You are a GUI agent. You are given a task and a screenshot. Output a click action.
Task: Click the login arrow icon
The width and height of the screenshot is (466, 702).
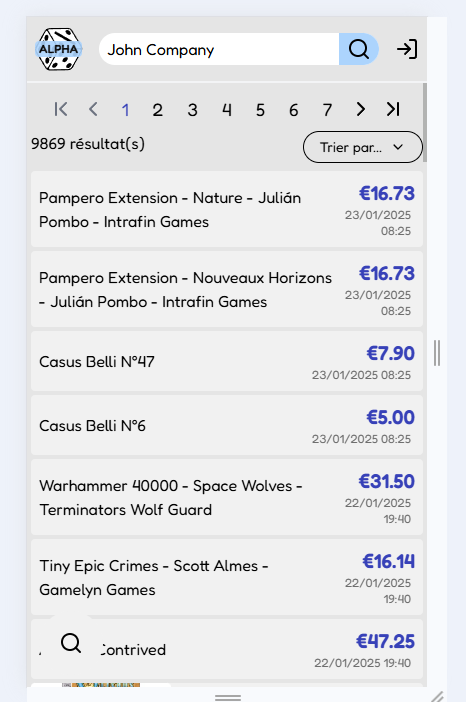tap(407, 49)
